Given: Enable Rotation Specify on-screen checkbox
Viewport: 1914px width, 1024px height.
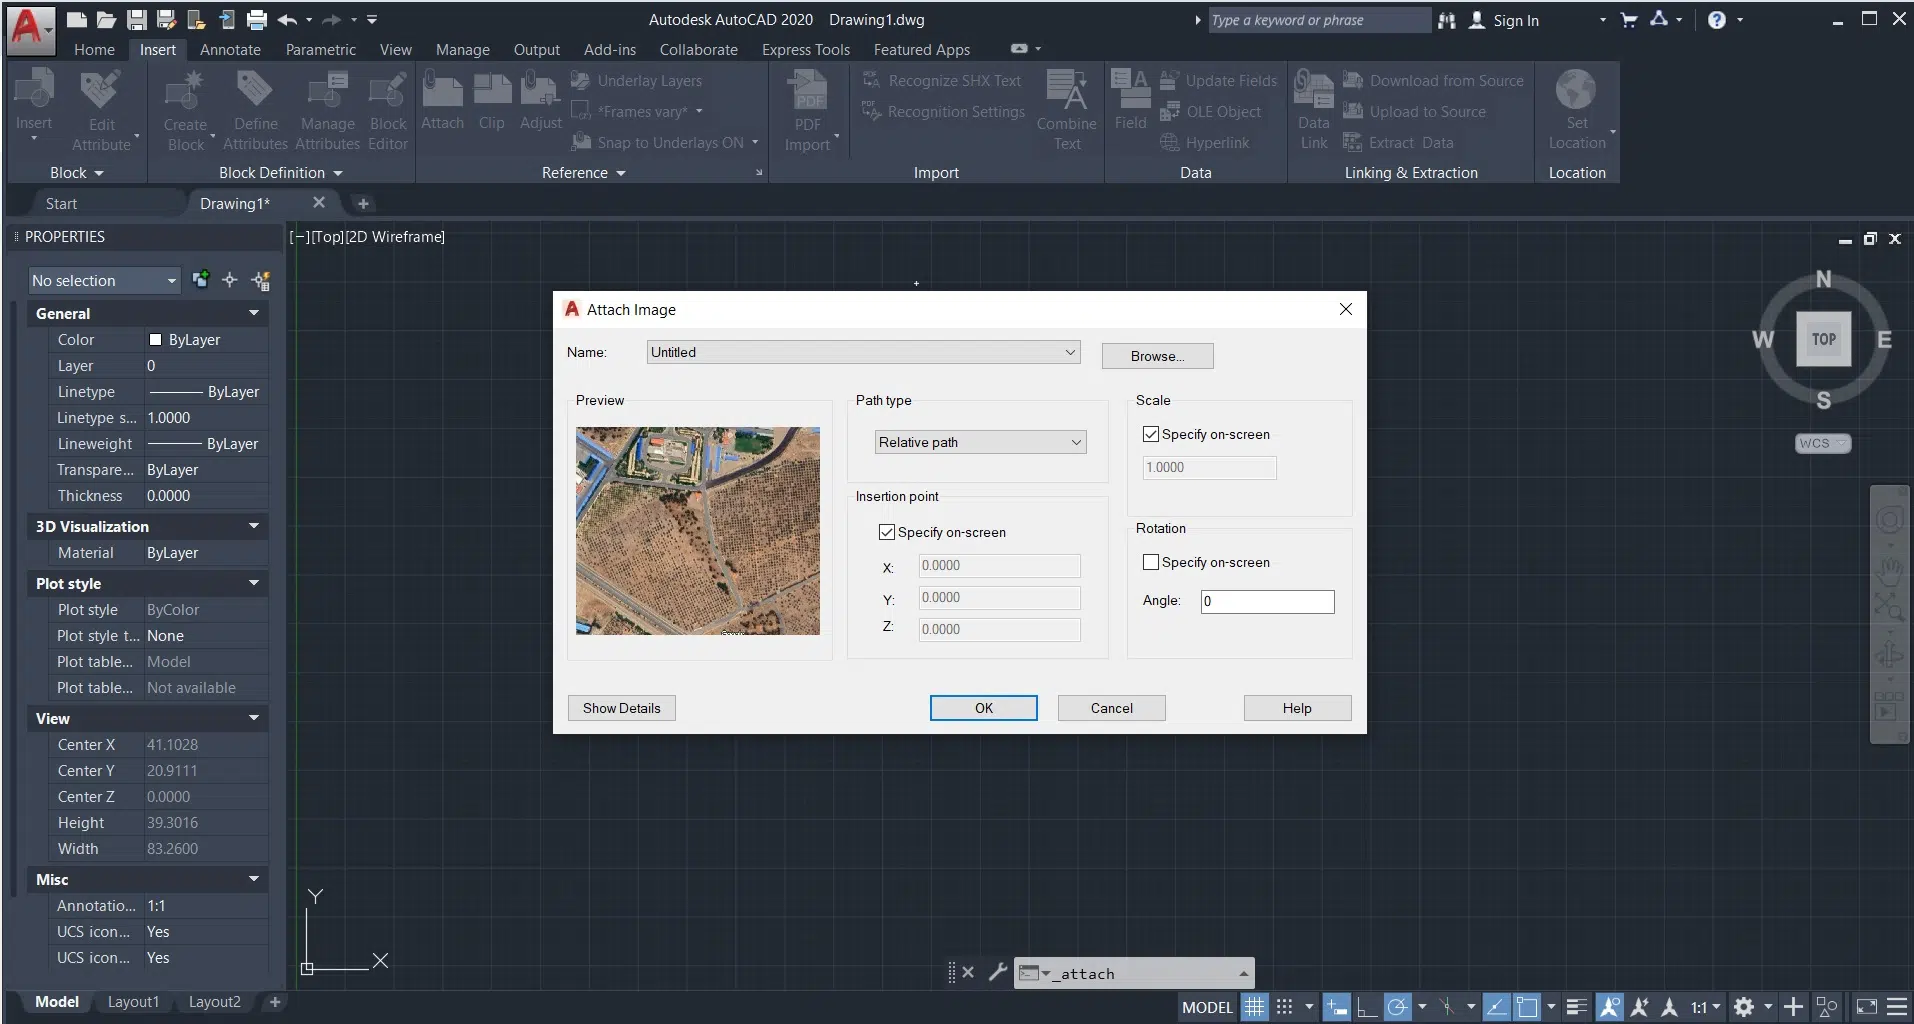Looking at the screenshot, I should tap(1151, 562).
